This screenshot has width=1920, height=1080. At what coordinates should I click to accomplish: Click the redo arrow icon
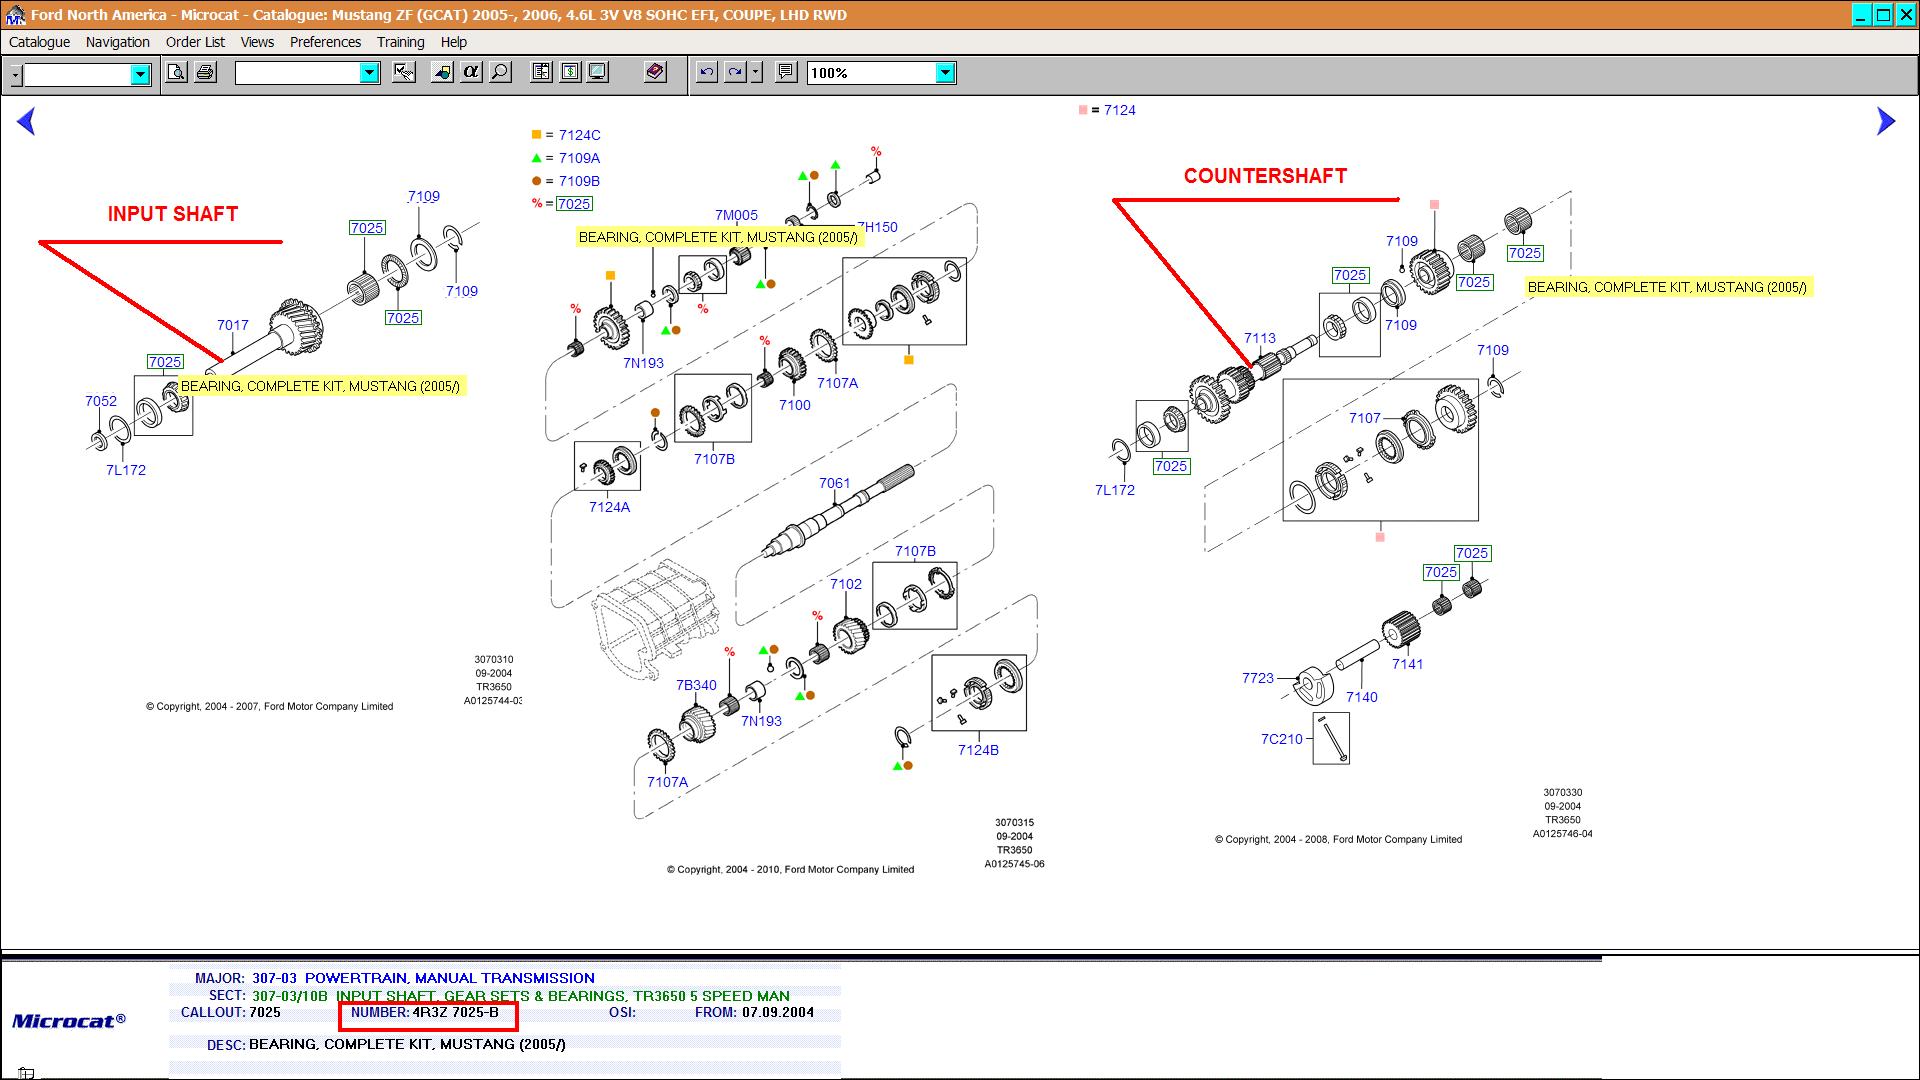pos(735,72)
